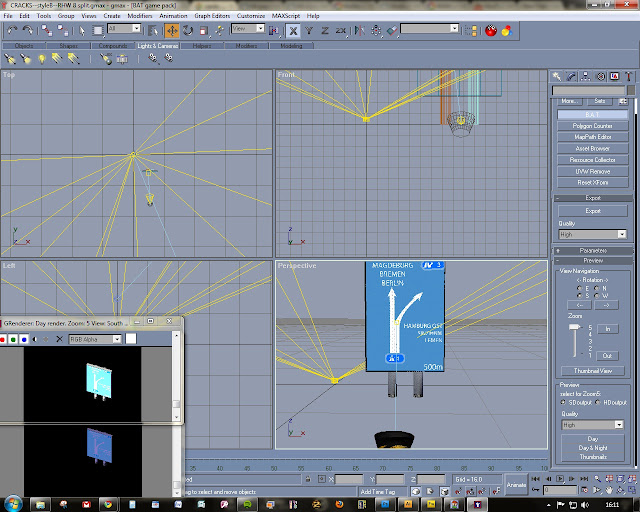Open the Motion command panel tab
Image resolution: width=640 pixels, height=512 pixels.
pos(600,76)
